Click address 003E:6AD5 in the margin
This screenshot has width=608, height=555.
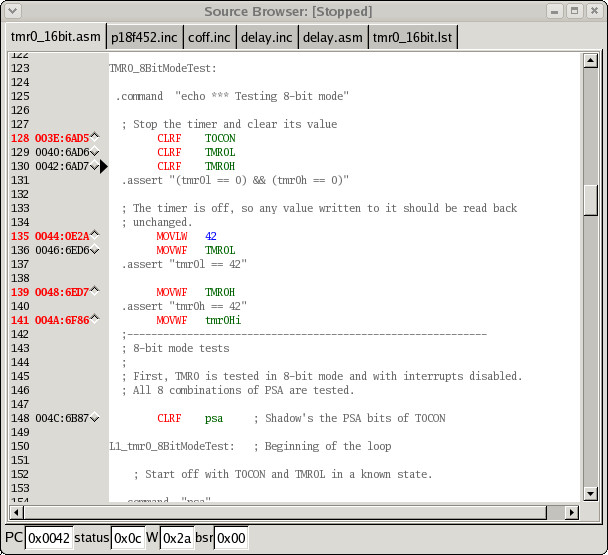point(62,138)
